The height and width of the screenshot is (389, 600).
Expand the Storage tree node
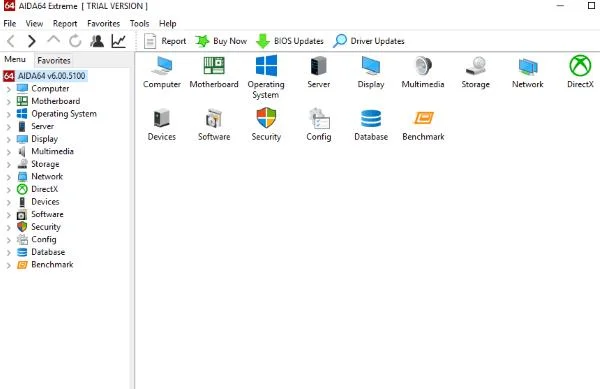(8, 164)
